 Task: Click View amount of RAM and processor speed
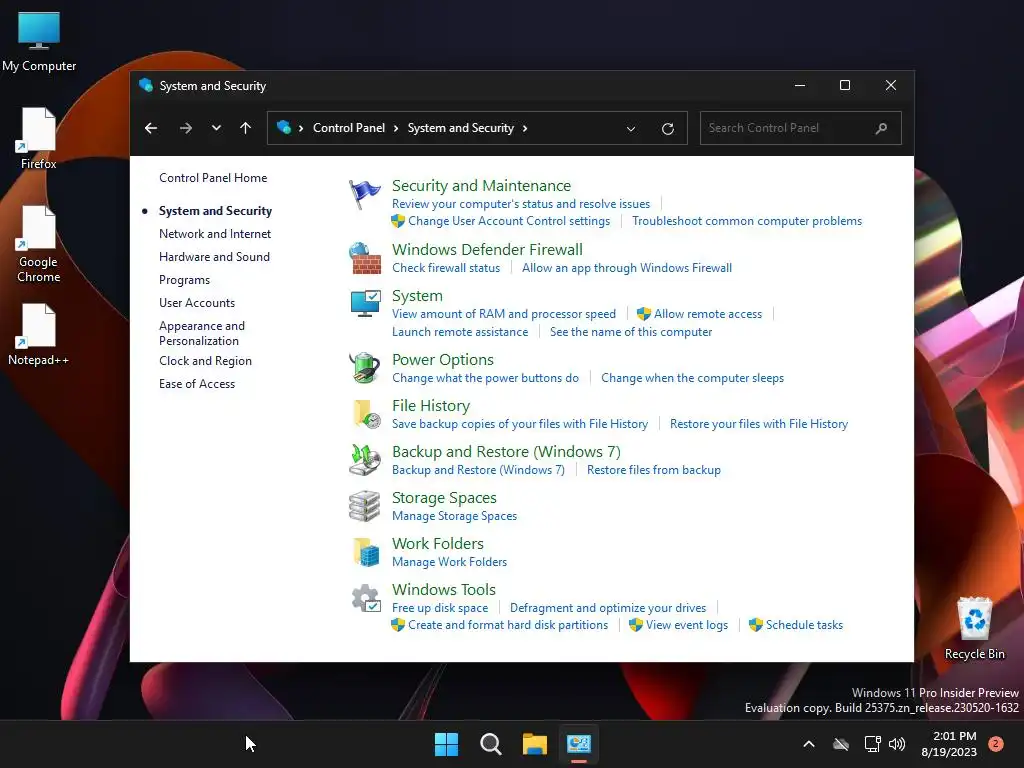[x=504, y=314]
